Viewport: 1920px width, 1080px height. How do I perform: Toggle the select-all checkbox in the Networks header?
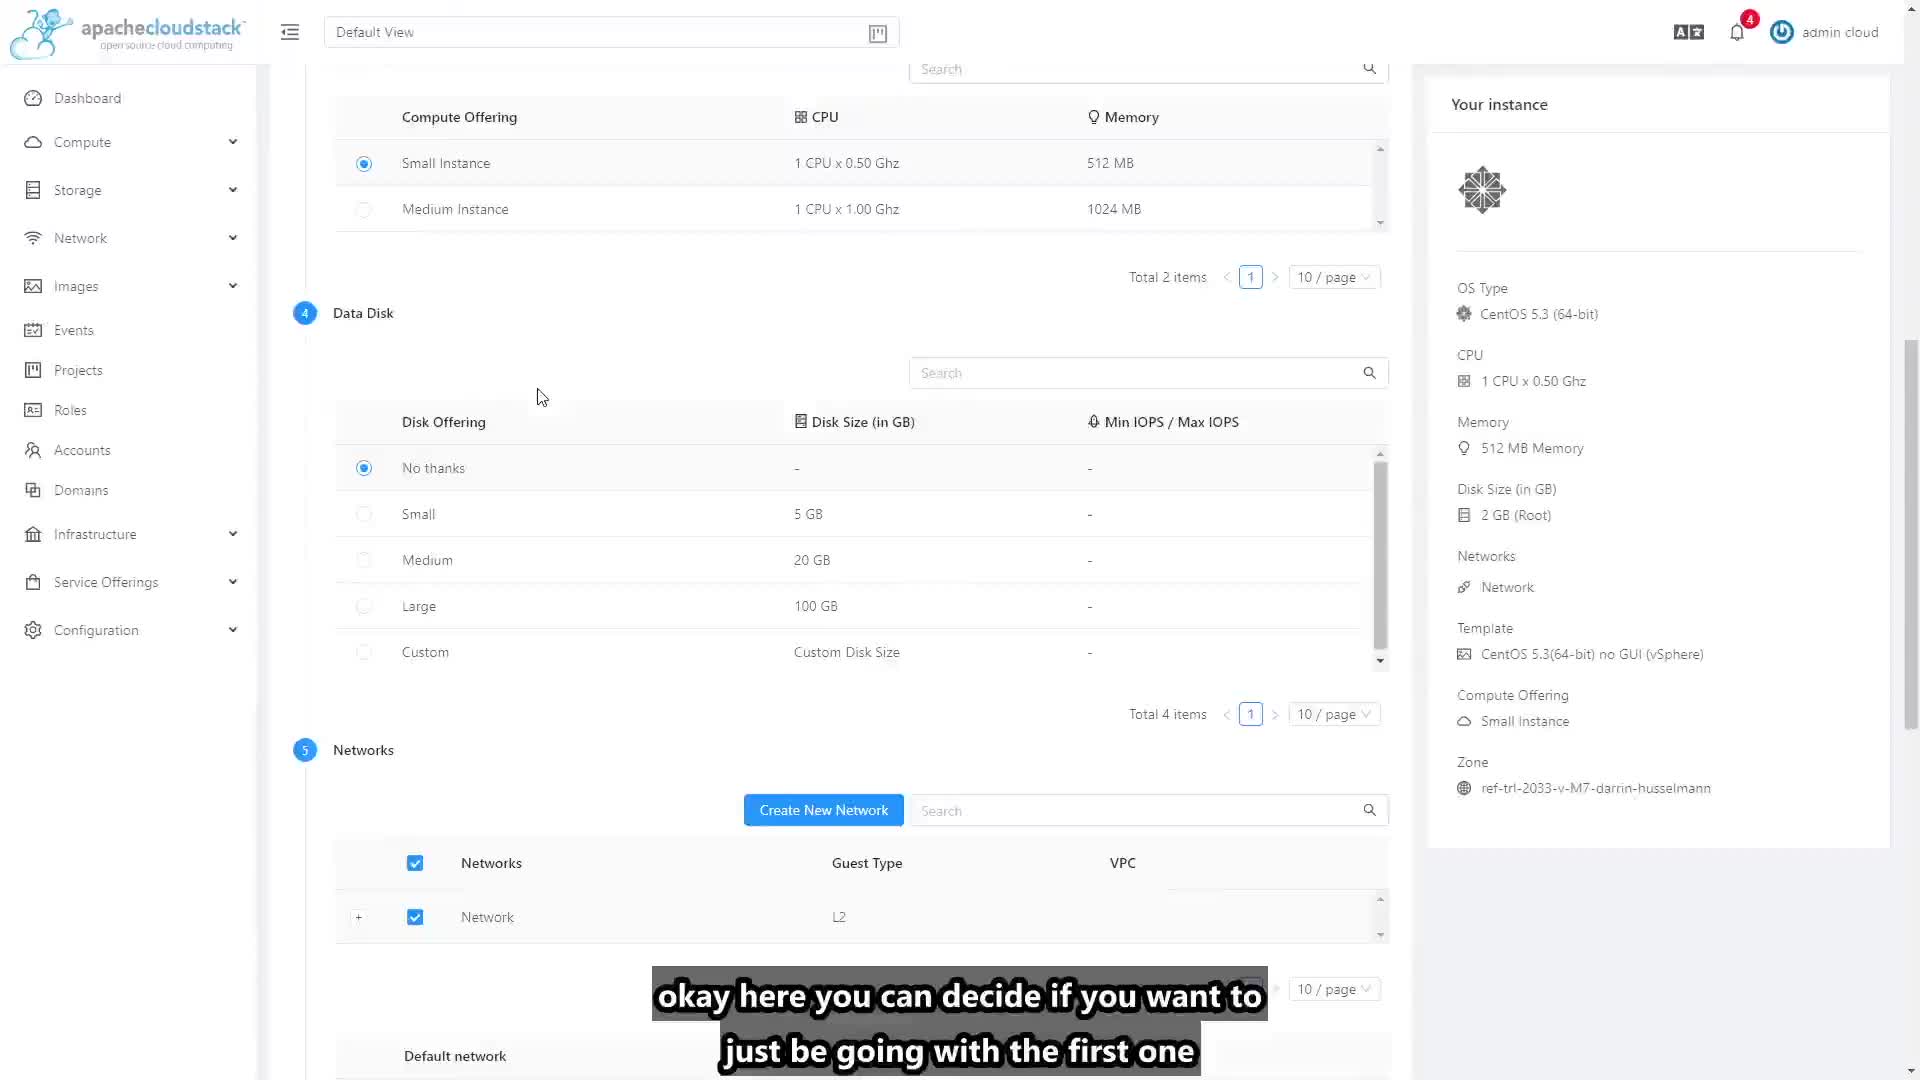tap(415, 863)
